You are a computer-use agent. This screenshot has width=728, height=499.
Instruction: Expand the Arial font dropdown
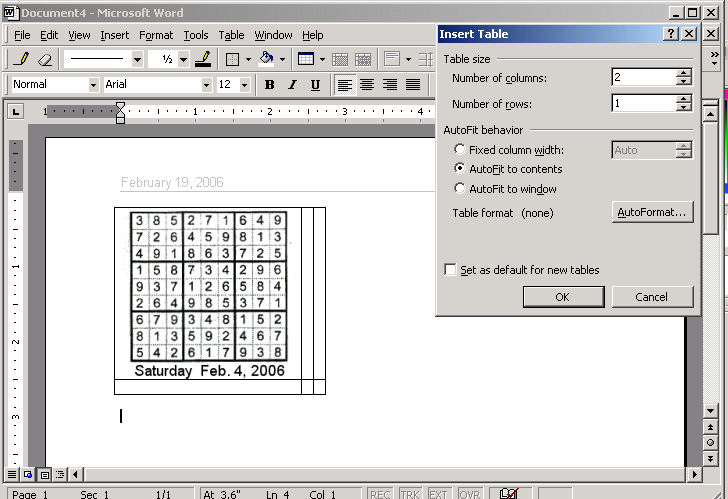205,85
